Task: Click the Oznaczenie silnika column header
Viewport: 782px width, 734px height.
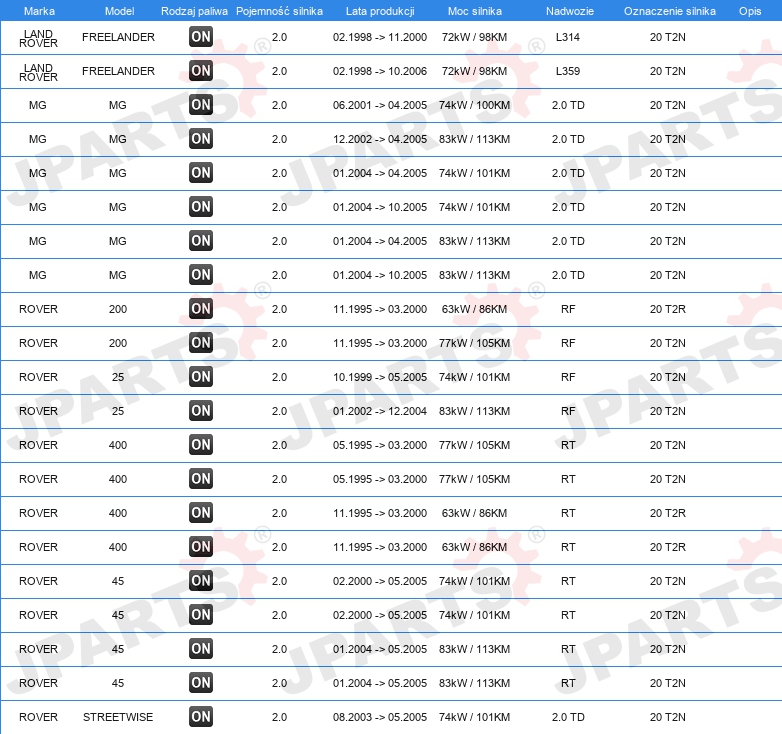Action: pos(670,11)
